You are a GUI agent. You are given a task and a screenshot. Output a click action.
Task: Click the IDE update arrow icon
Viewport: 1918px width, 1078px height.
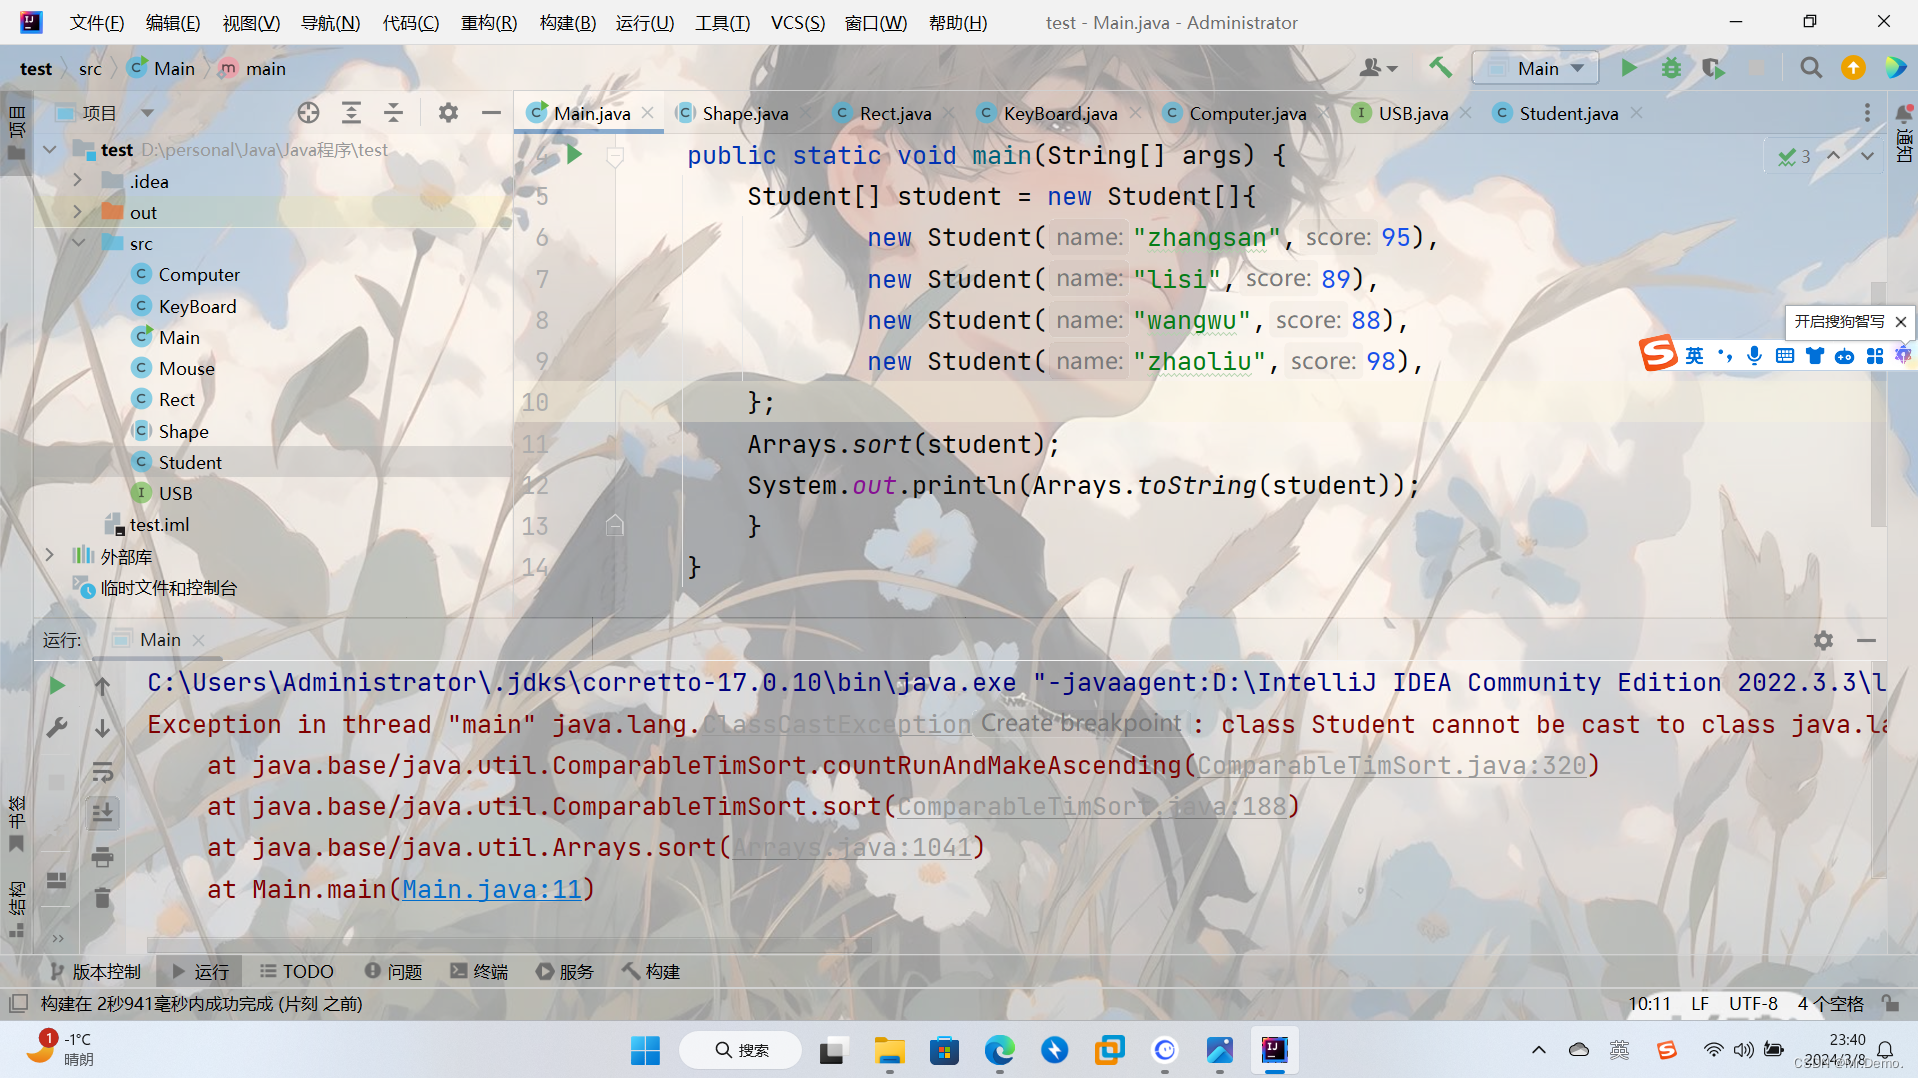[1853, 68]
